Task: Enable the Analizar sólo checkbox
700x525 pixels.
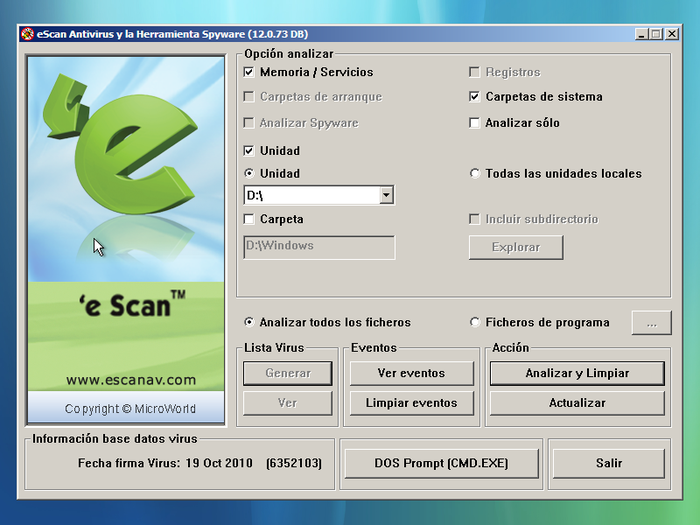Action: tap(475, 123)
